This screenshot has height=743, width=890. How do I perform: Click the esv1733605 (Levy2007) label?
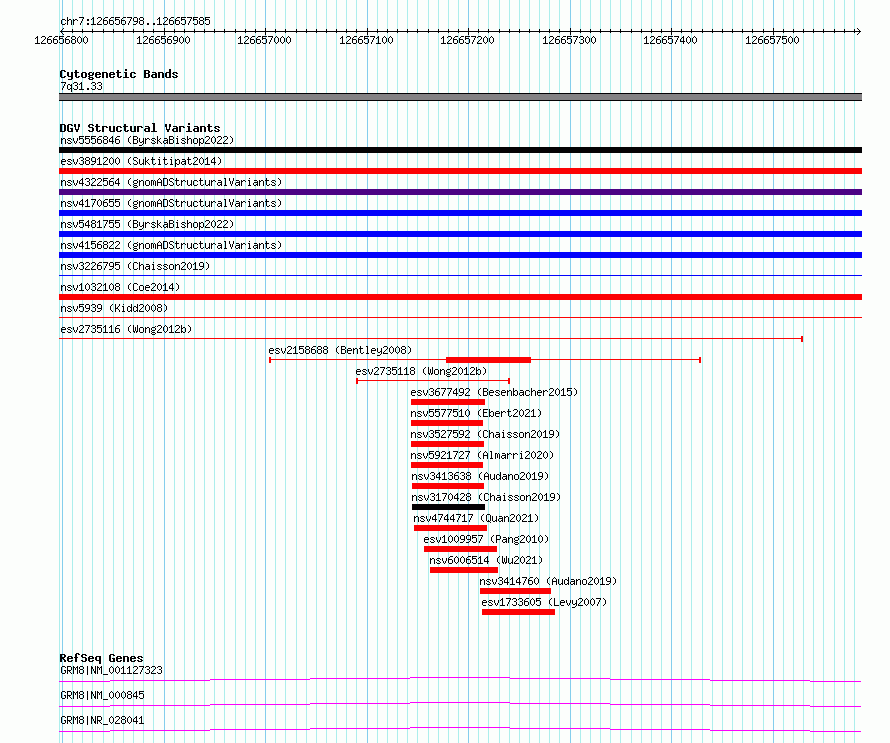[x=544, y=602]
